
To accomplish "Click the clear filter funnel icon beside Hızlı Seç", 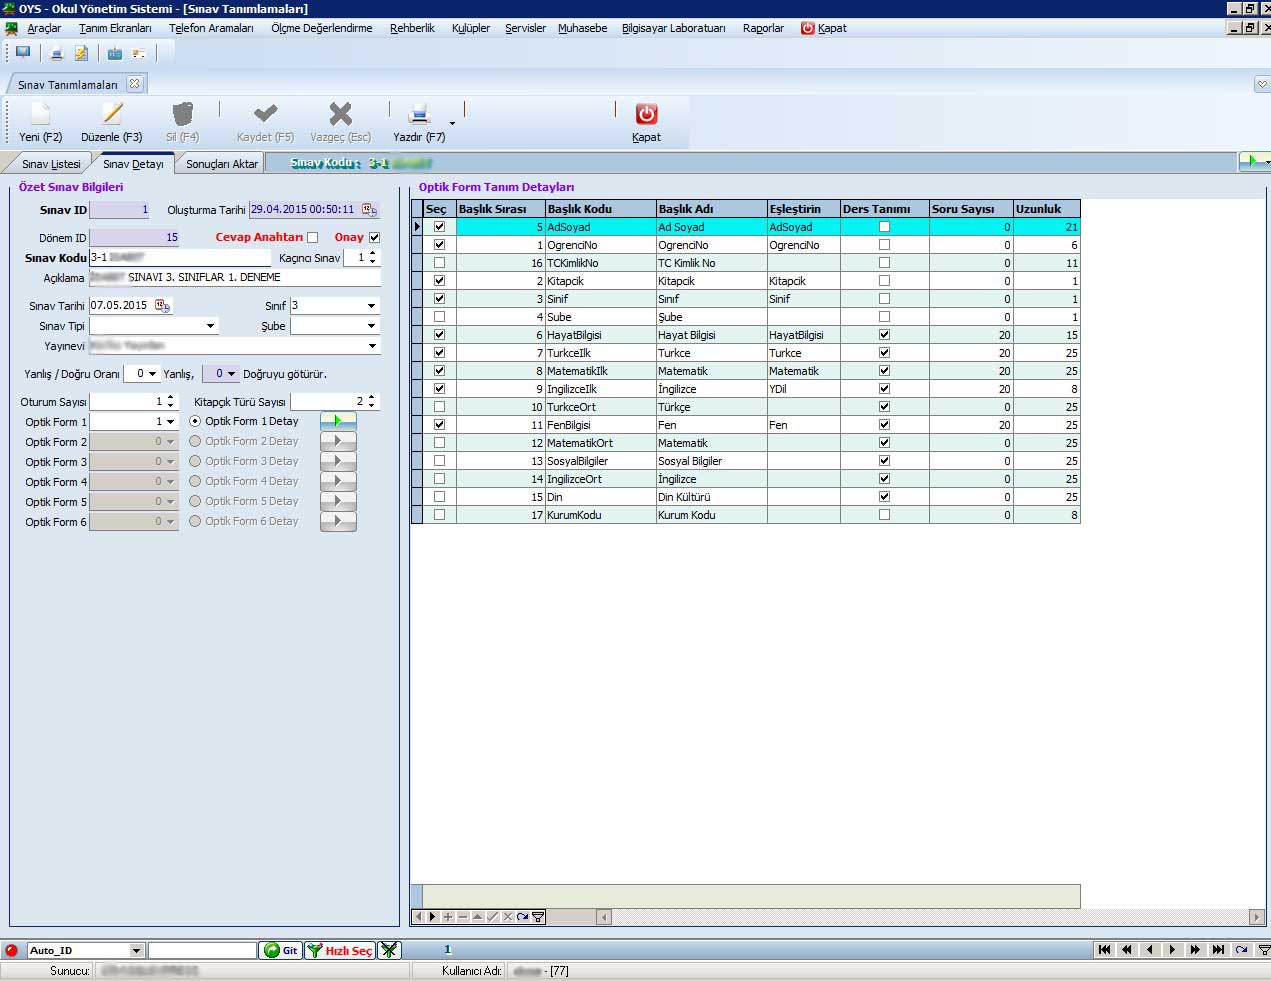I will [389, 950].
